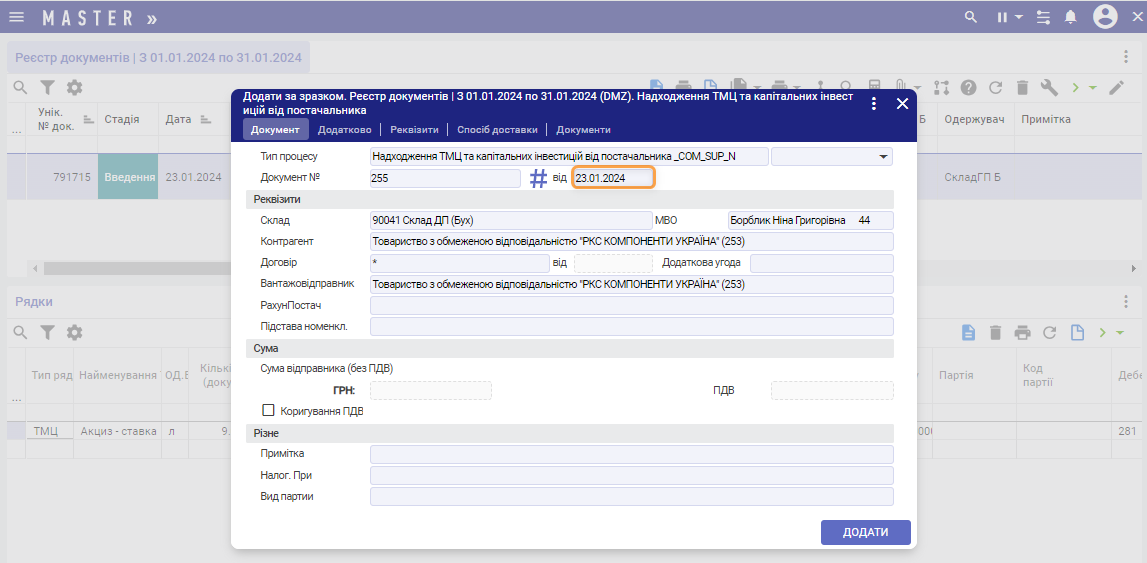Toggle the Коригування ПДВ checkbox
The height and width of the screenshot is (563, 1147).
coord(268,410)
